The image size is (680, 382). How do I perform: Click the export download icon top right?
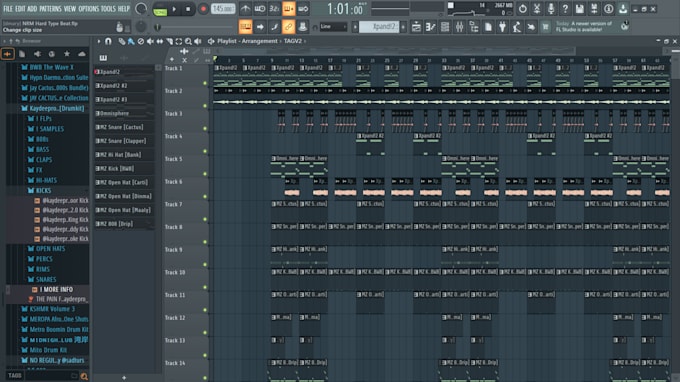tap(623, 9)
